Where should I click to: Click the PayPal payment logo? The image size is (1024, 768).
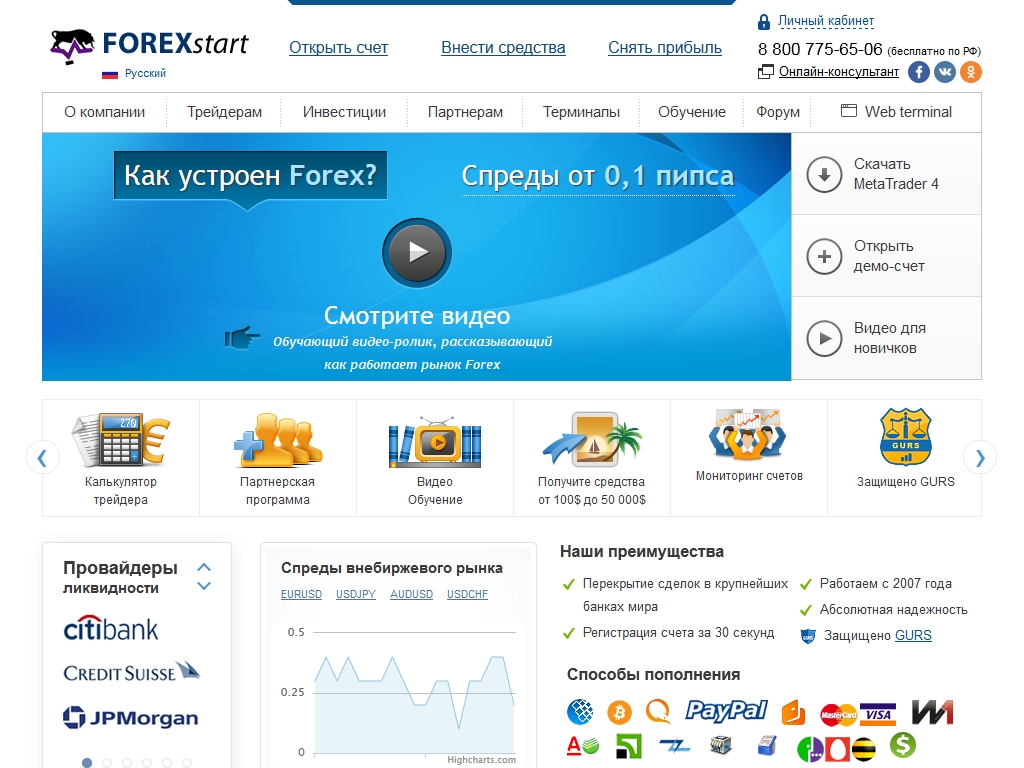[726, 711]
